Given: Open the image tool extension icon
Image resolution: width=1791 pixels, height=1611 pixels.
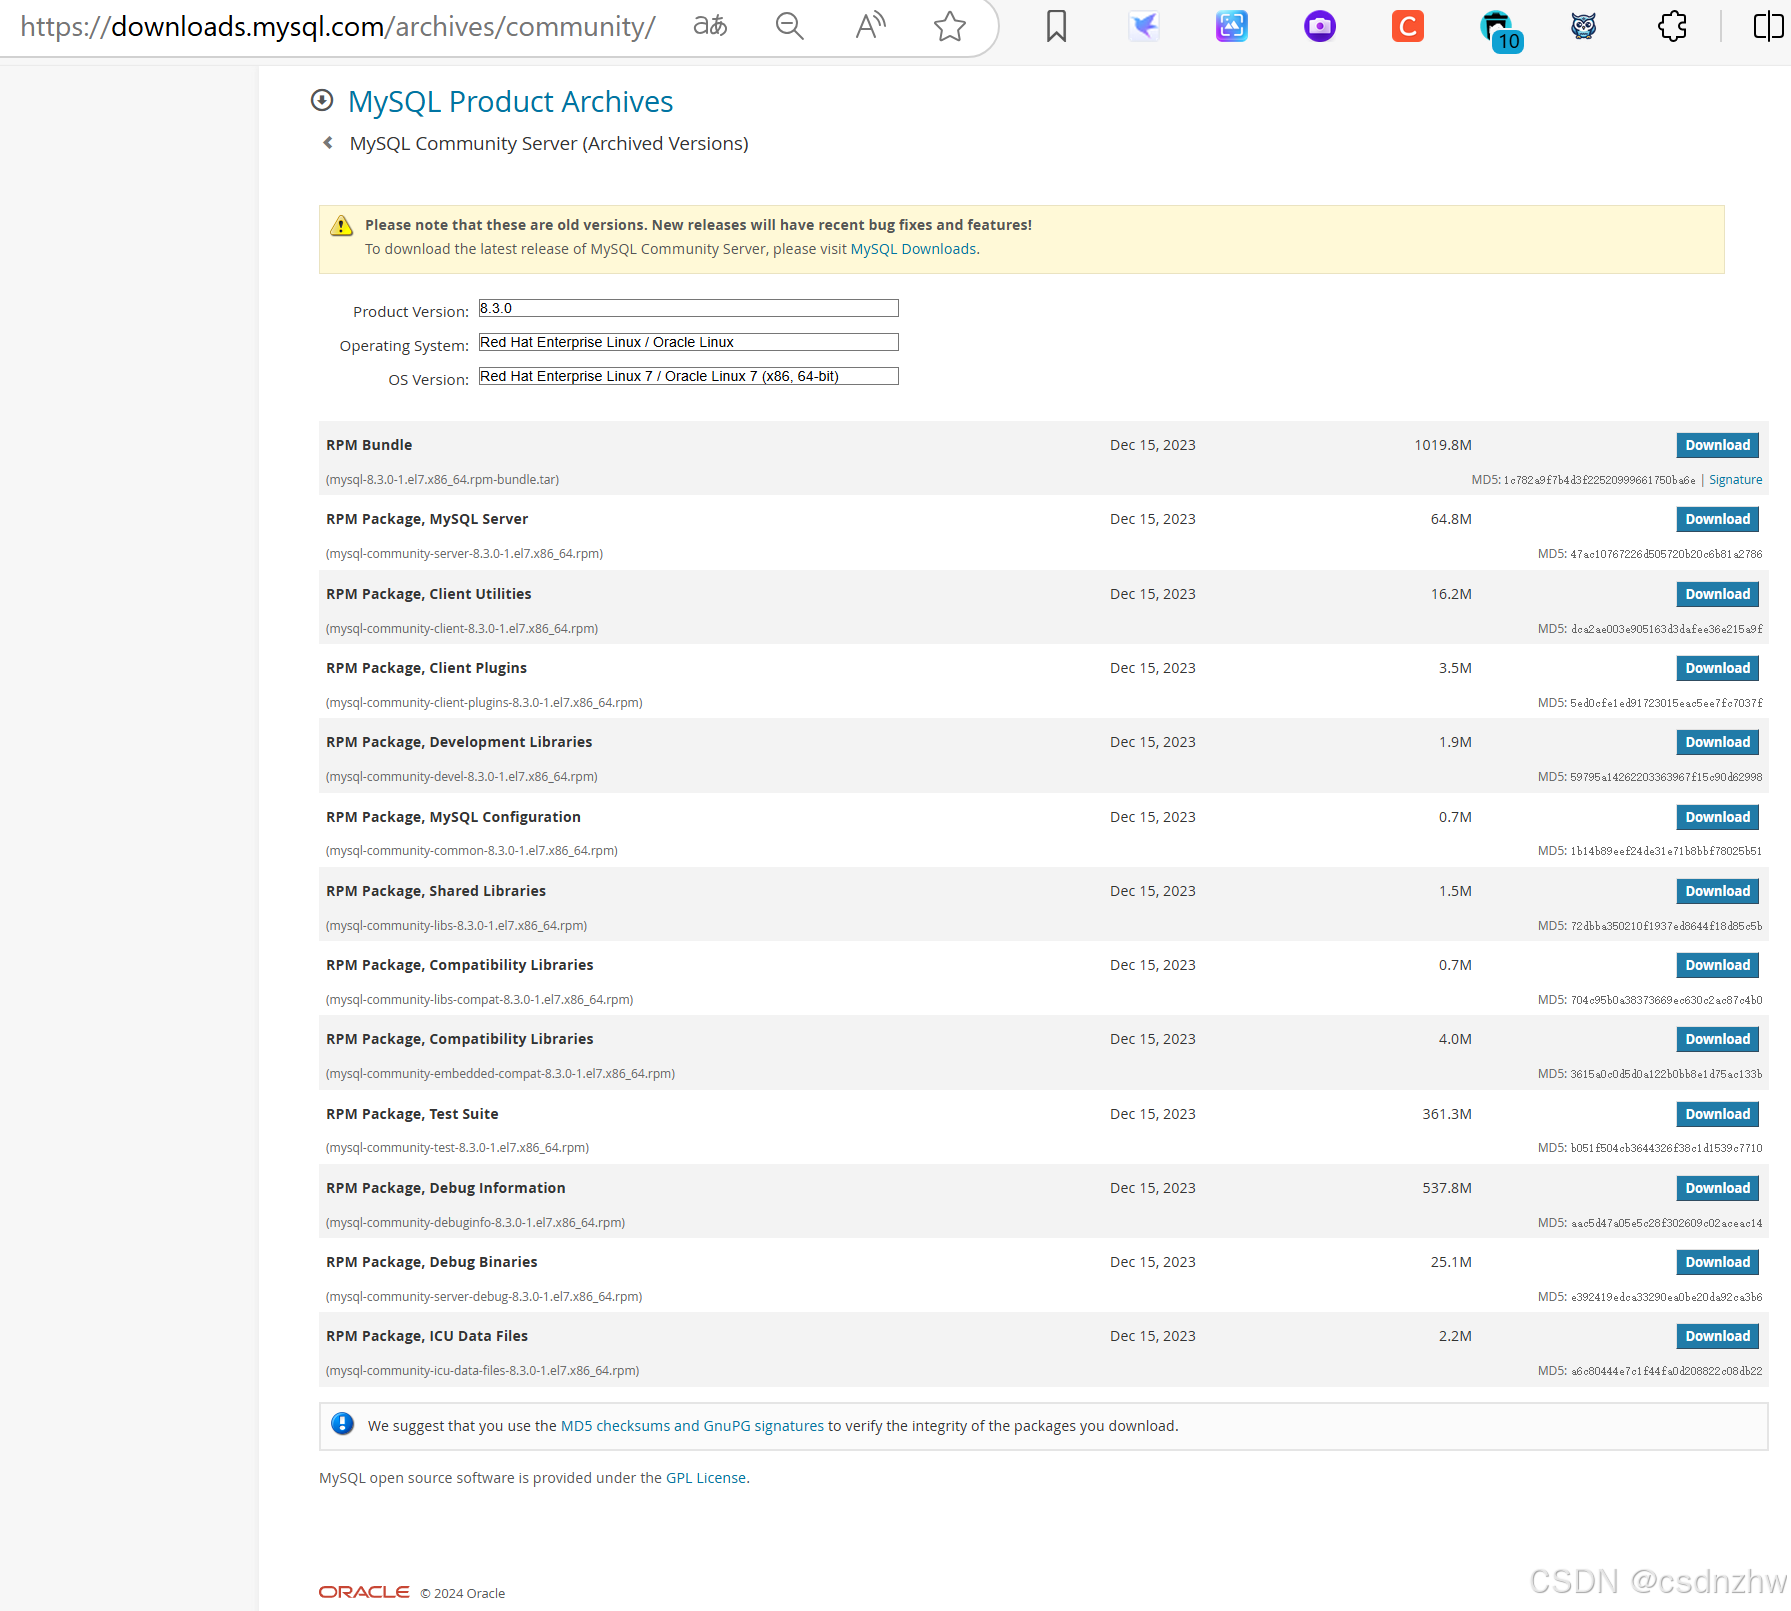Looking at the screenshot, I should coord(1232,26).
